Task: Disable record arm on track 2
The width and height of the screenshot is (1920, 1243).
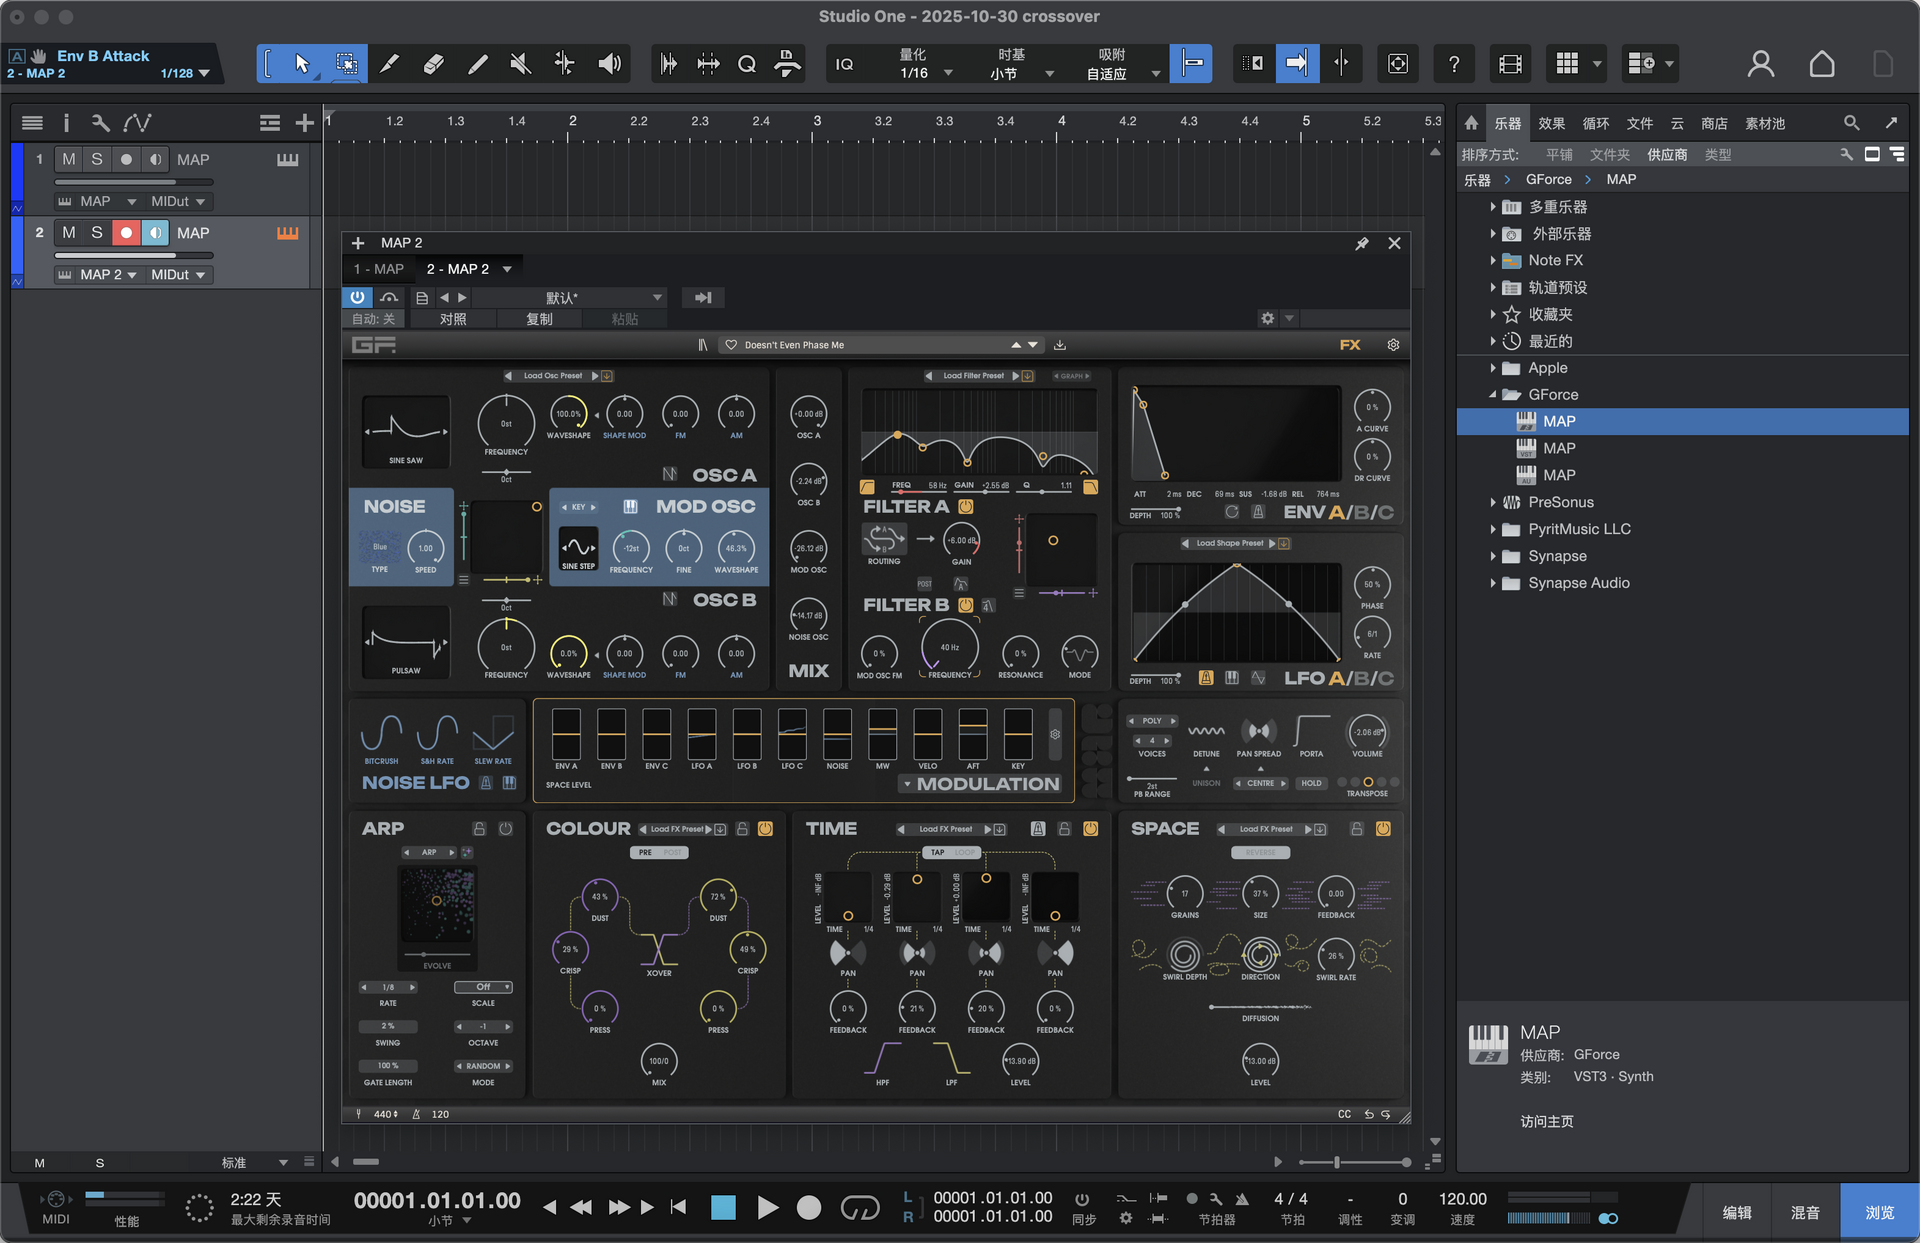Action: point(126,233)
